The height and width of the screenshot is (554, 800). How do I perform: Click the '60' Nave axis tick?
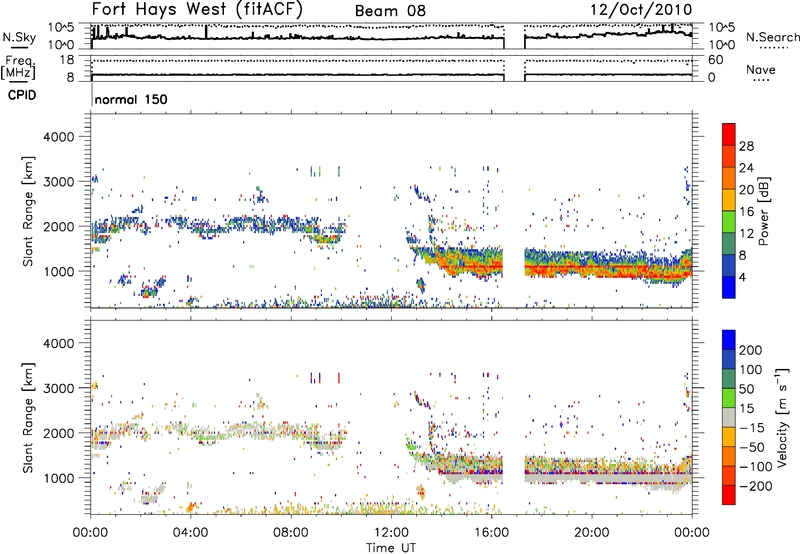[x=715, y=60]
